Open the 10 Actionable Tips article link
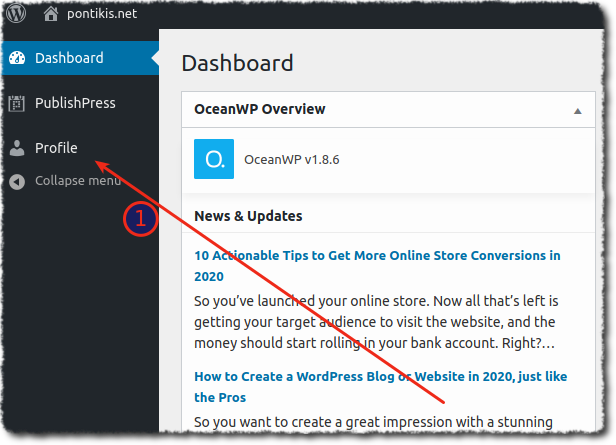The width and height of the screenshot is (616, 445). click(377, 266)
